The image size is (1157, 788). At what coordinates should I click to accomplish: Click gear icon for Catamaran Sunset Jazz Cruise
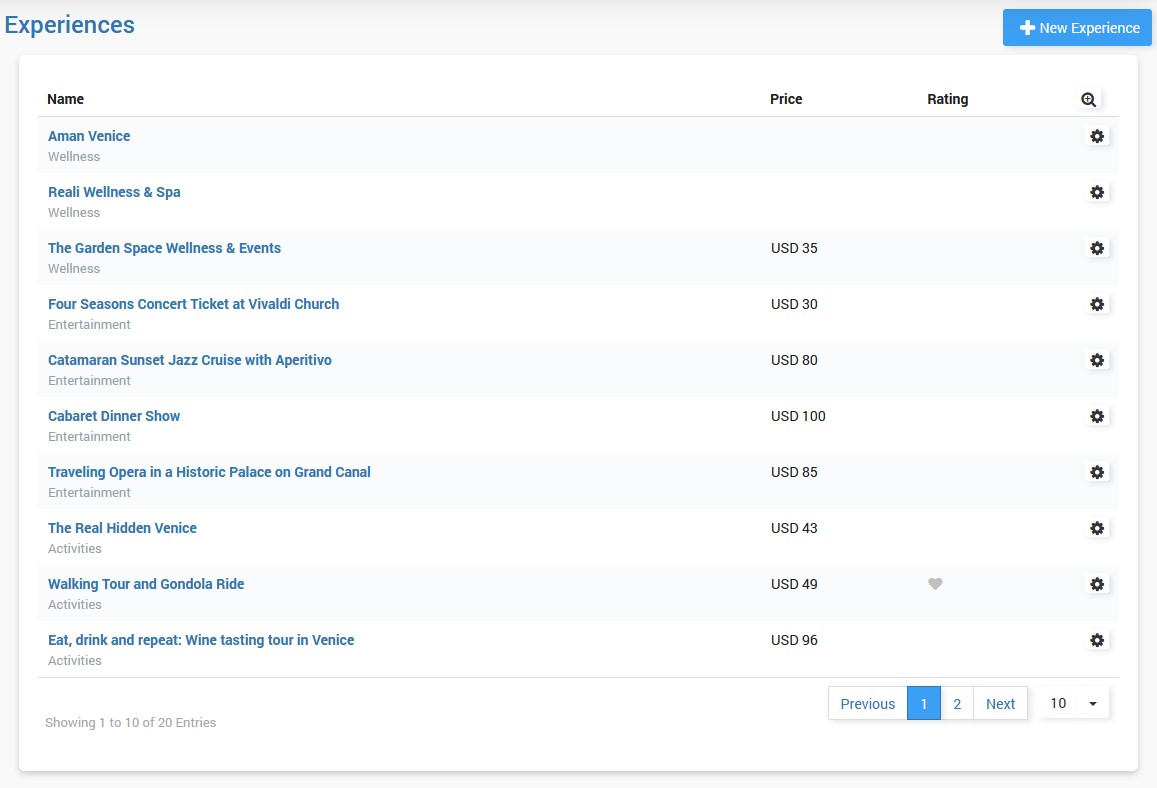(1097, 360)
